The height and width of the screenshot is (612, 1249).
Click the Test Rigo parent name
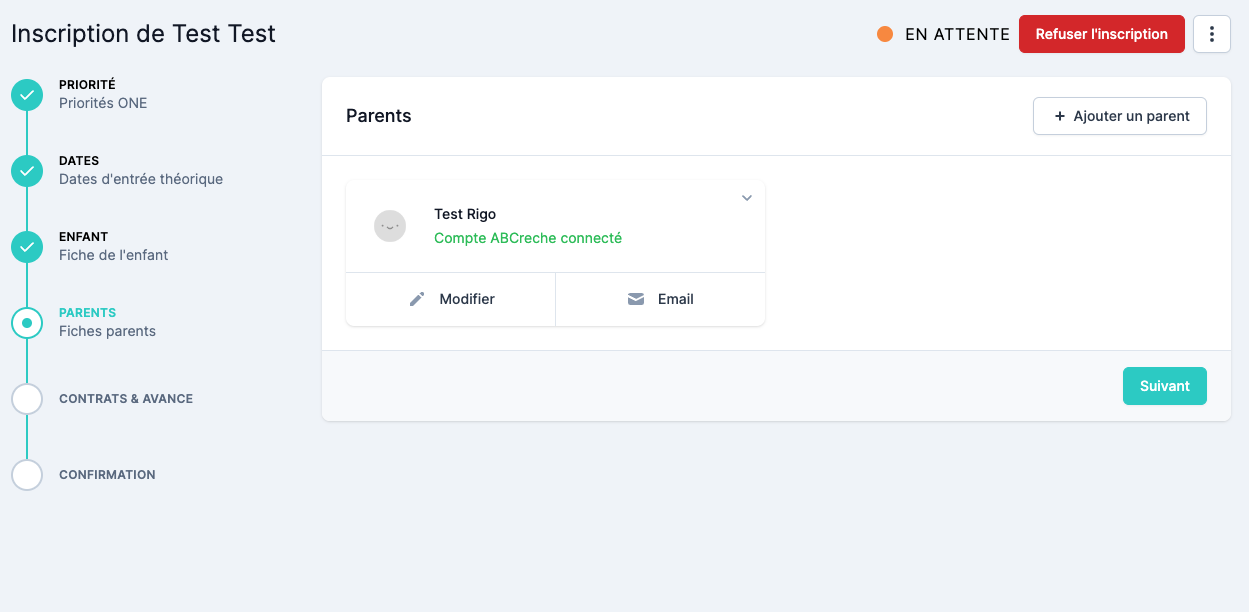(x=465, y=214)
